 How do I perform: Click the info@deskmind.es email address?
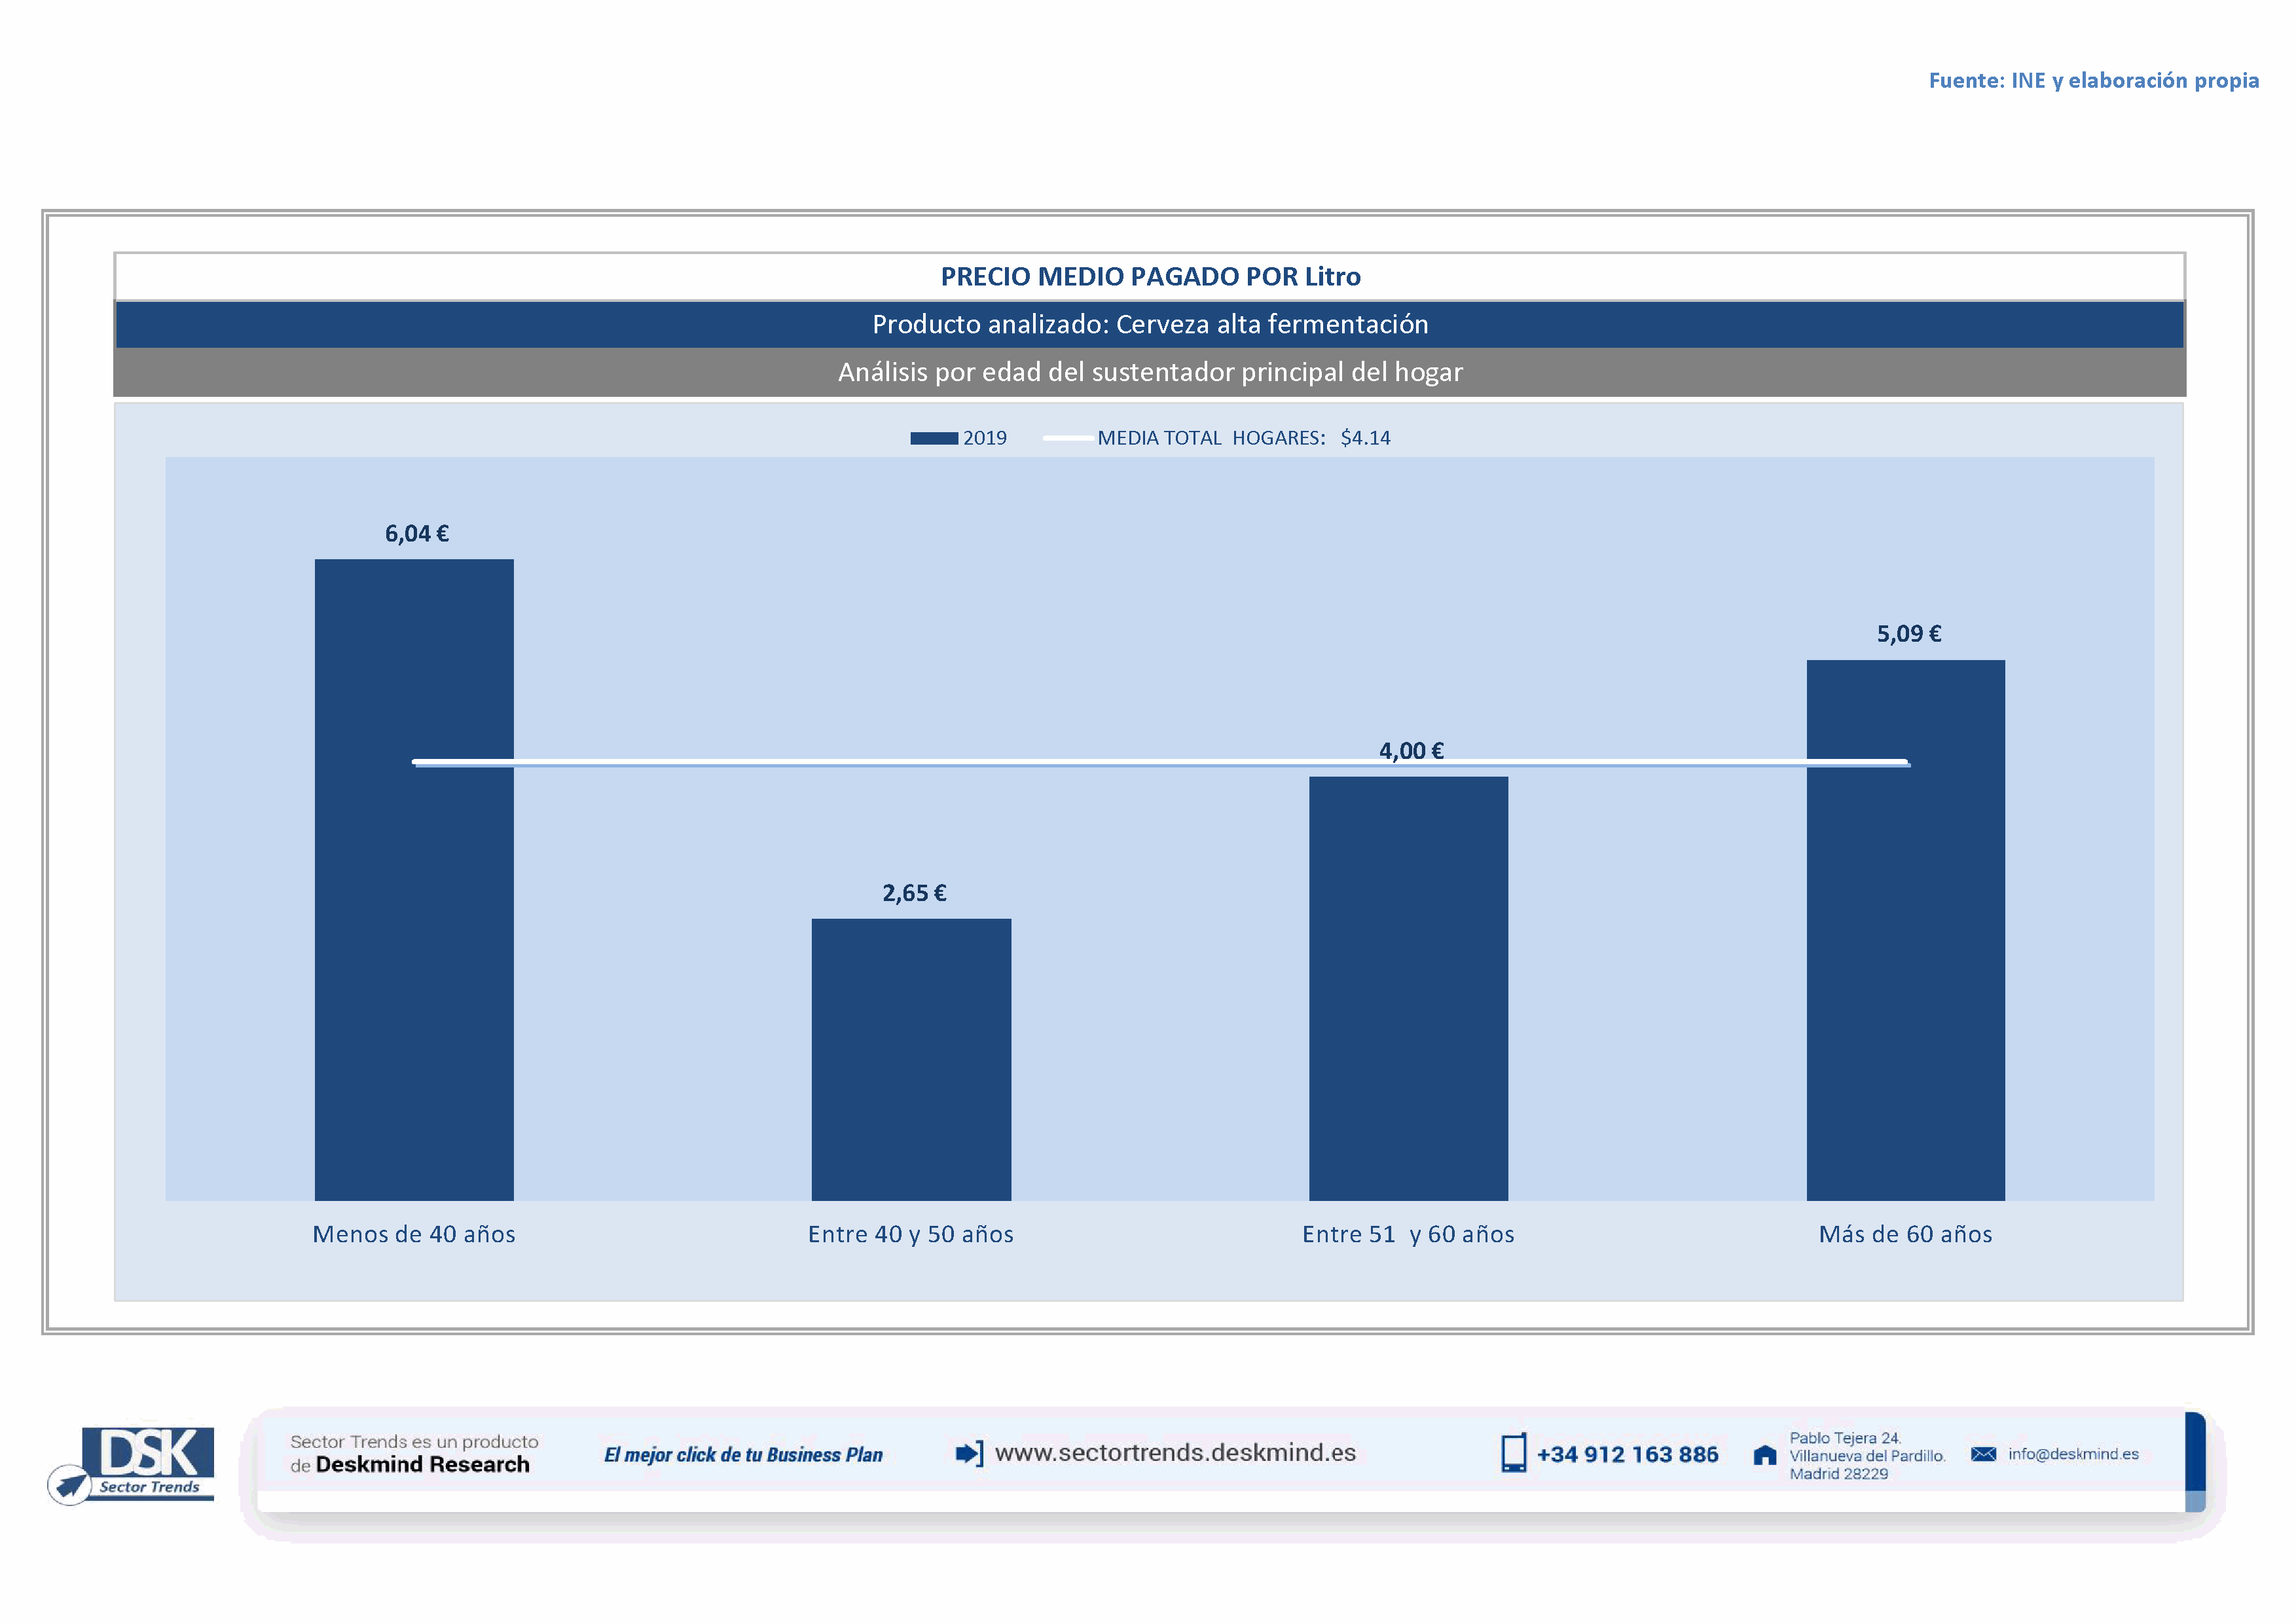tap(2073, 1454)
